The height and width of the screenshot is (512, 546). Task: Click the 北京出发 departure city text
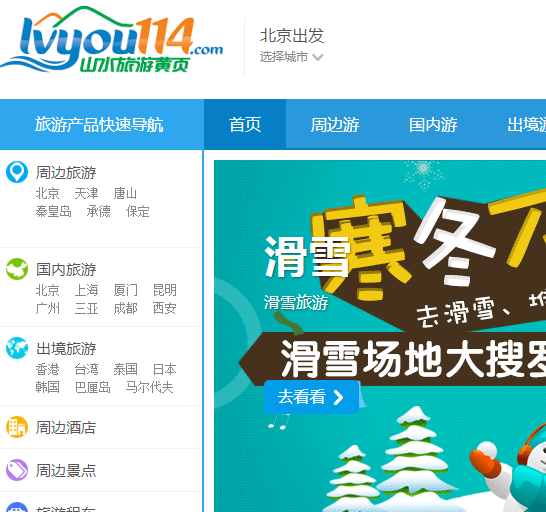[292, 36]
